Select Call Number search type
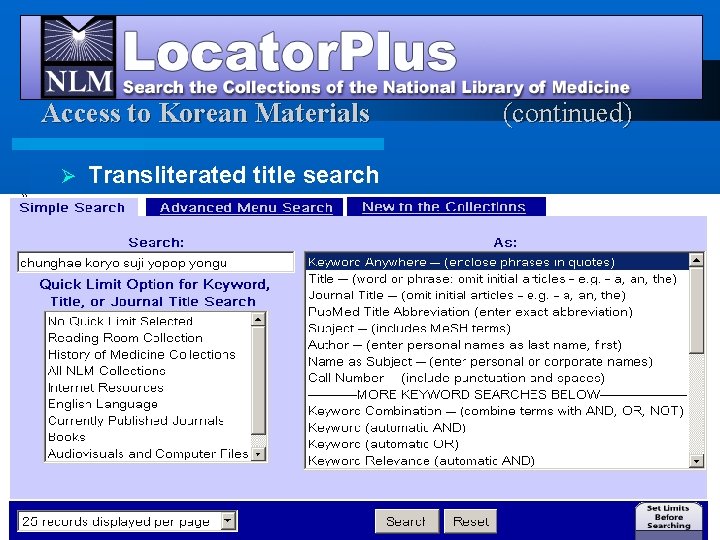 point(497,378)
